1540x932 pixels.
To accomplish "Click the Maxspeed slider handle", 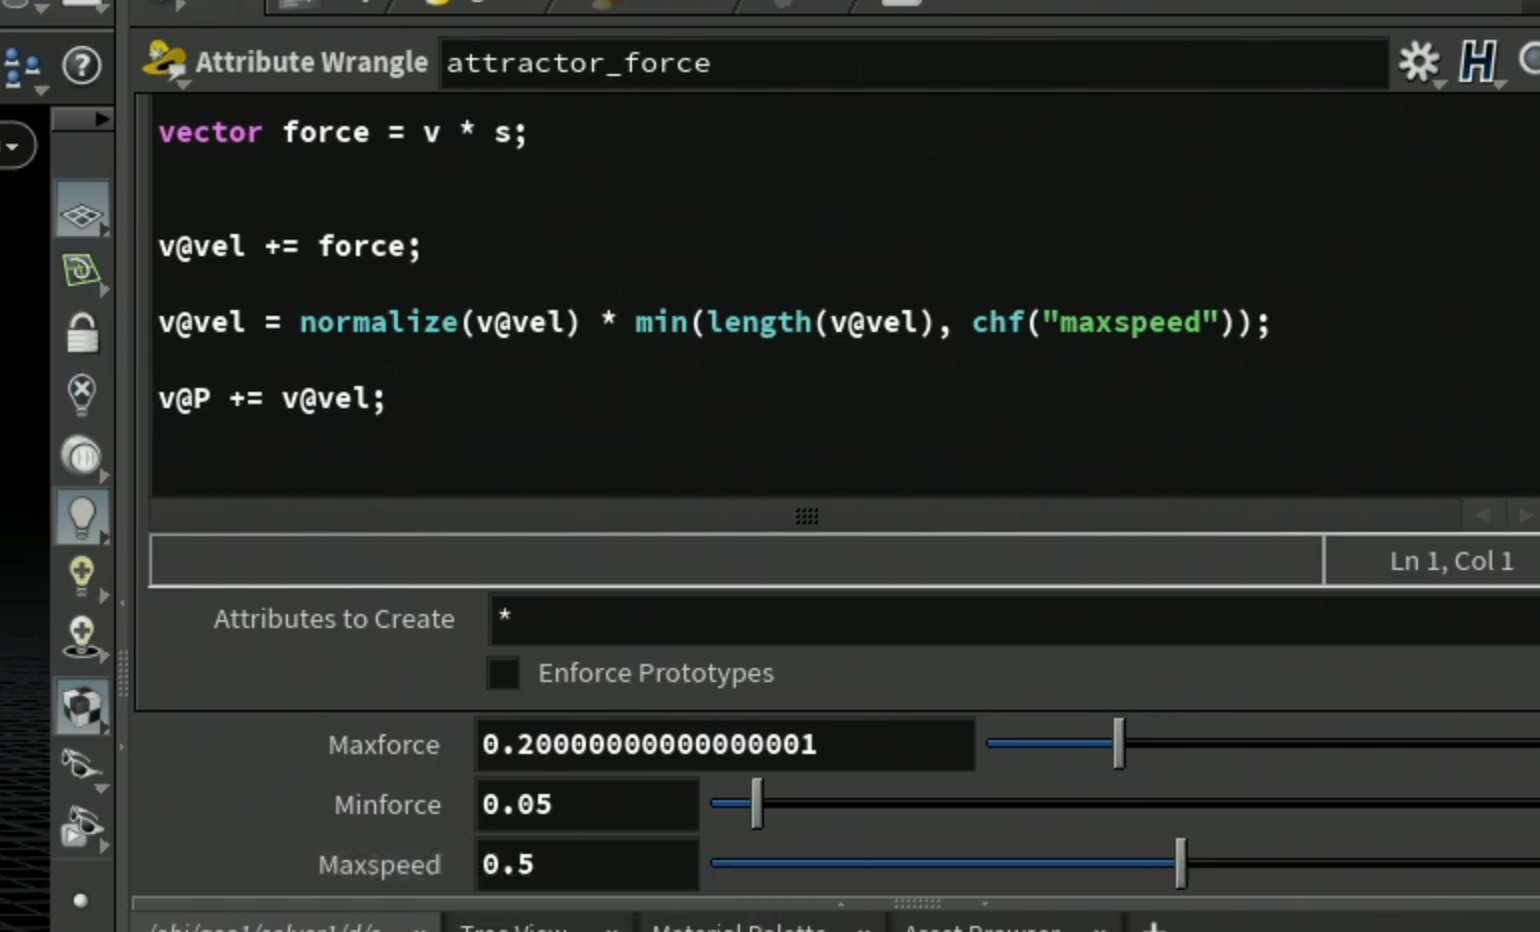I will click(1180, 863).
